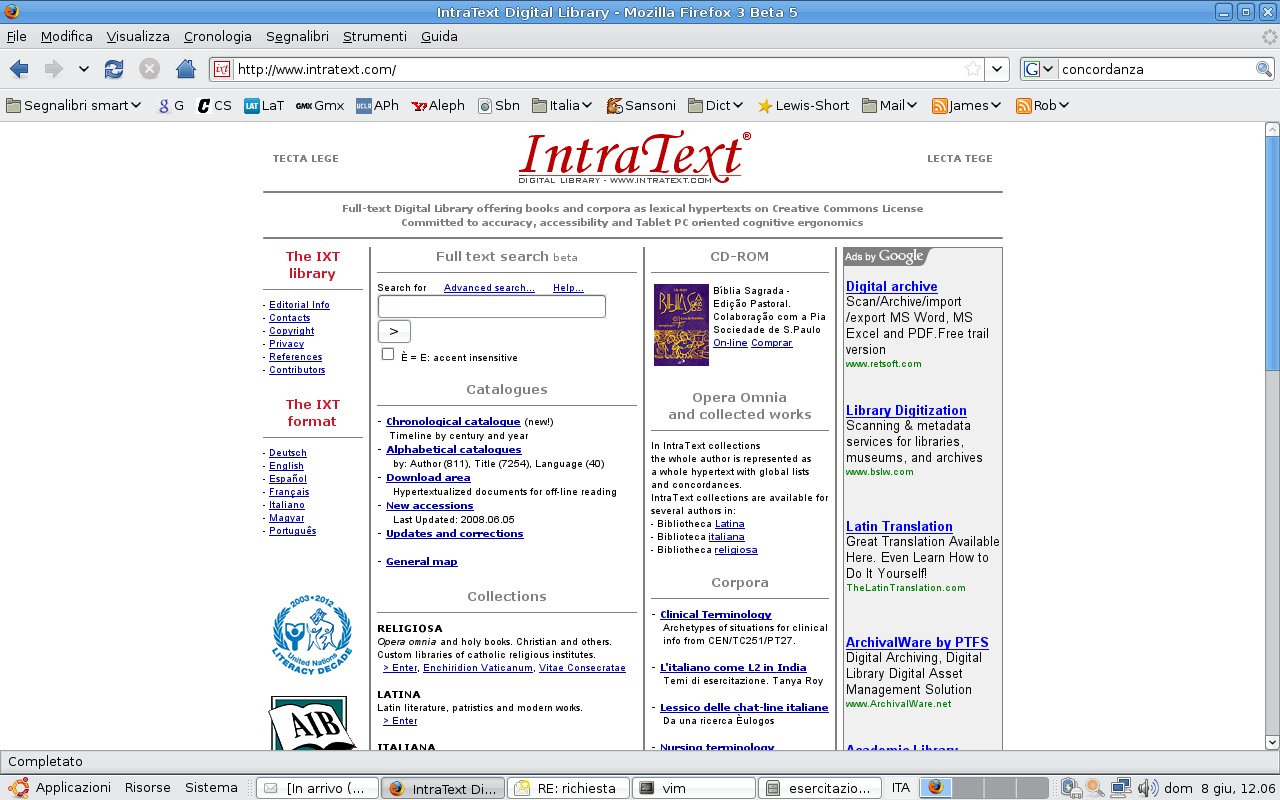Open the Segnalibri menu

pos(297,36)
